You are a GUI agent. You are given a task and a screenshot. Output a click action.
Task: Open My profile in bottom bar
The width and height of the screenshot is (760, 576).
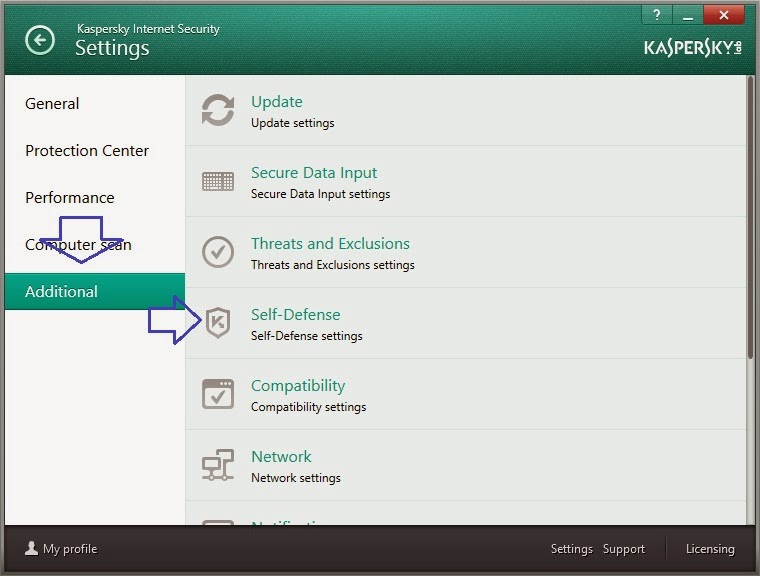61,549
